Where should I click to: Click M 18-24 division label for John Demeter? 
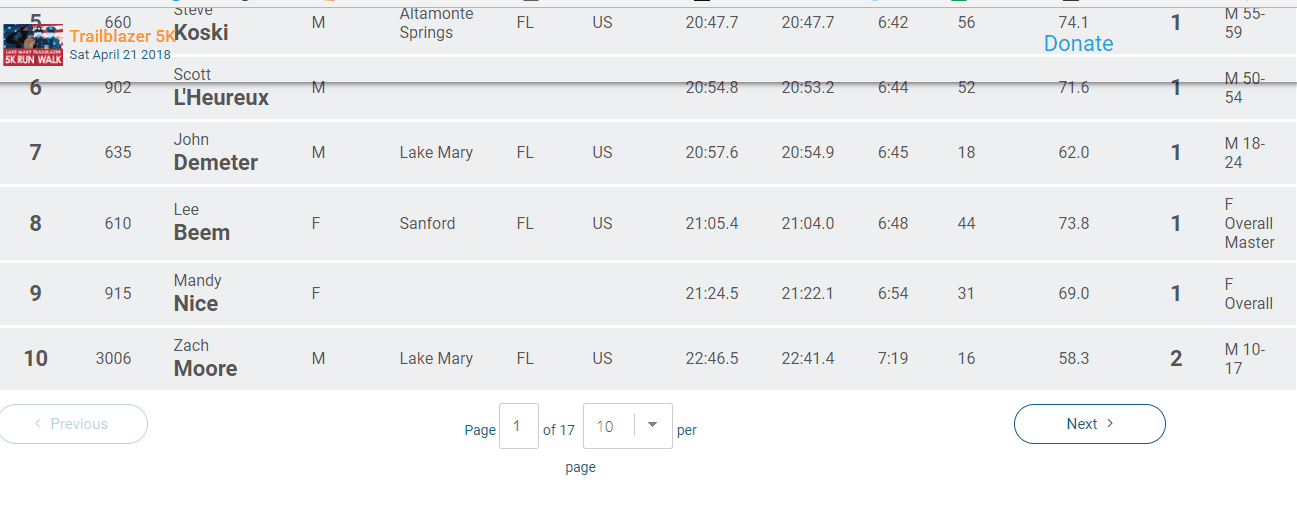1245,153
